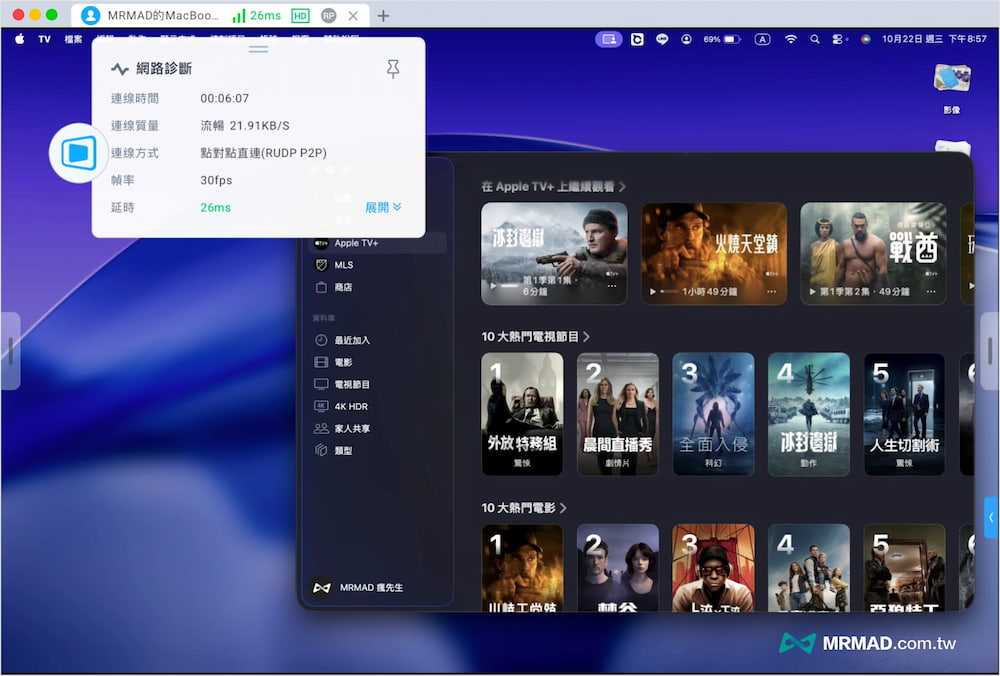The height and width of the screenshot is (676, 1000).
Task: Expand network details with 展開
Action: tap(383, 207)
